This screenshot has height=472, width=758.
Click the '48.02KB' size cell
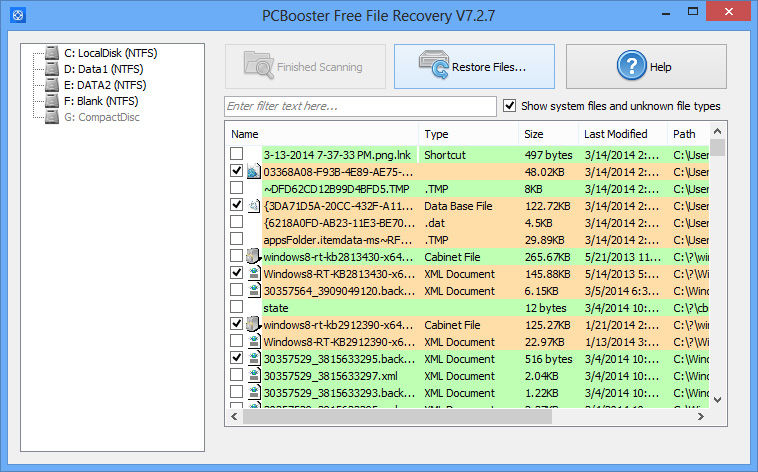(x=545, y=172)
